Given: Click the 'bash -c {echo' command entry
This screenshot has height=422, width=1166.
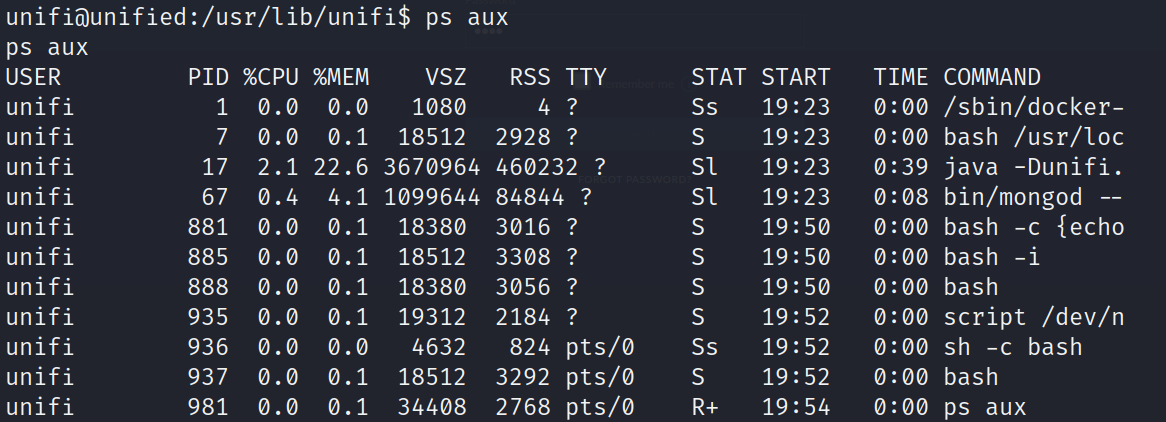Looking at the screenshot, I should (1034, 227).
